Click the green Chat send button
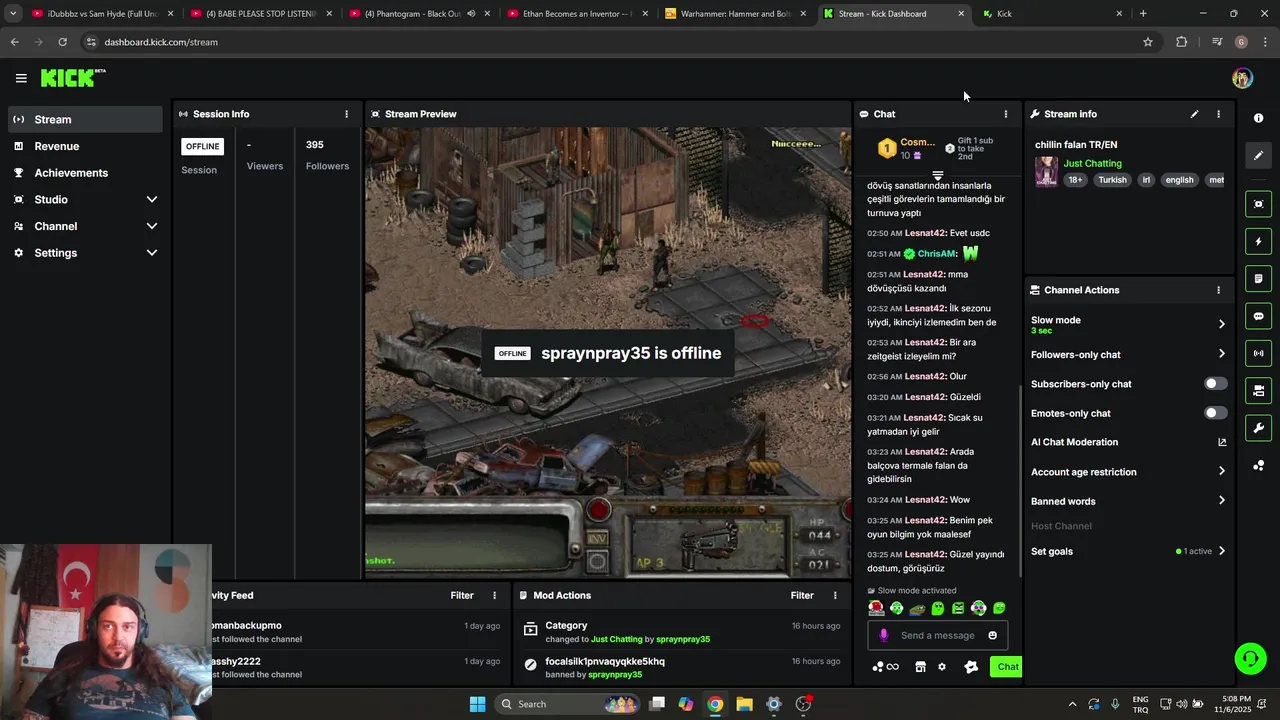 pyautogui.click(x=1007, y=667)
